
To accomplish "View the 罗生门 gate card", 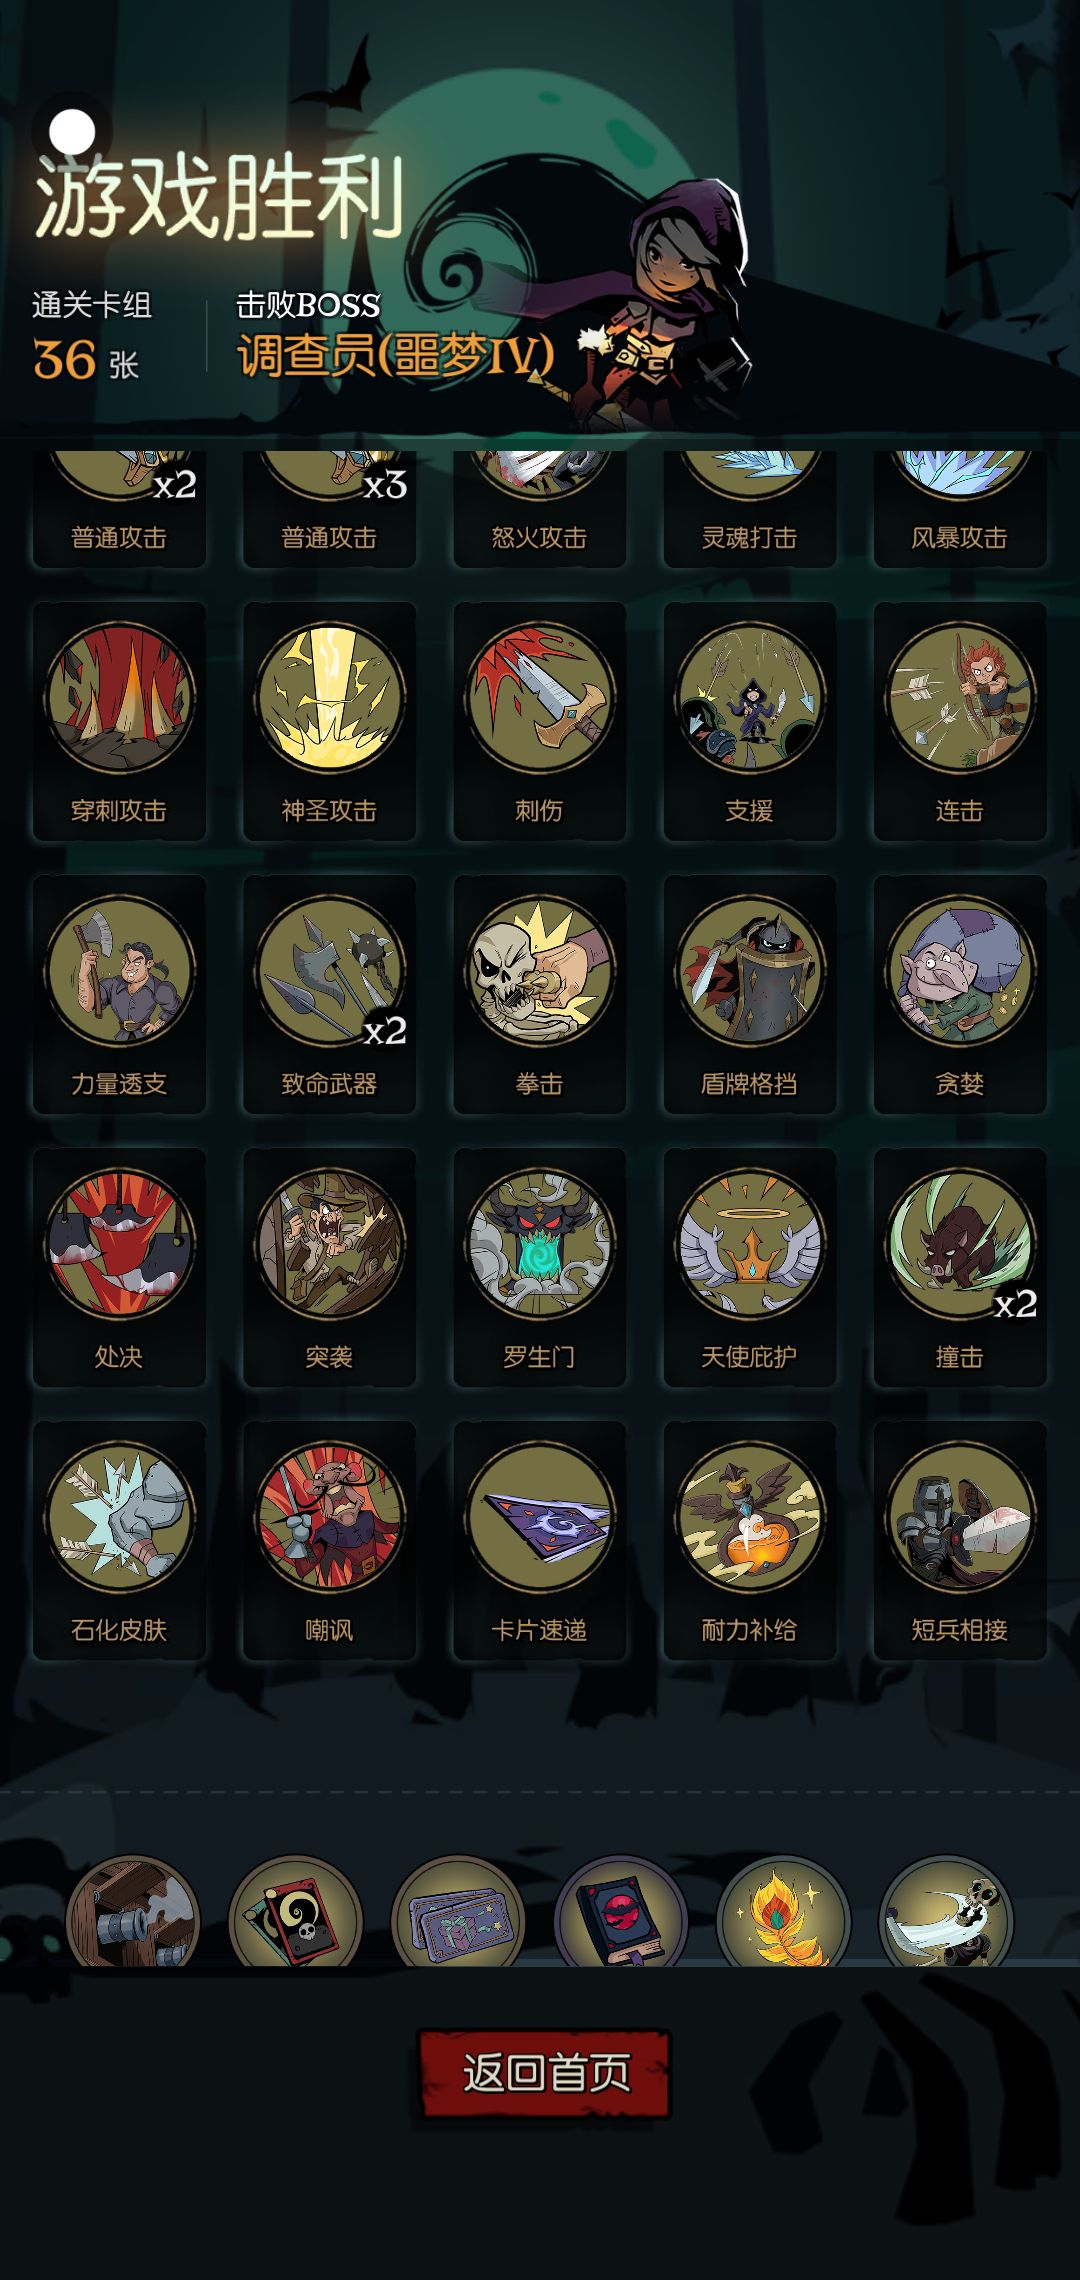I will pos(539,1268).
